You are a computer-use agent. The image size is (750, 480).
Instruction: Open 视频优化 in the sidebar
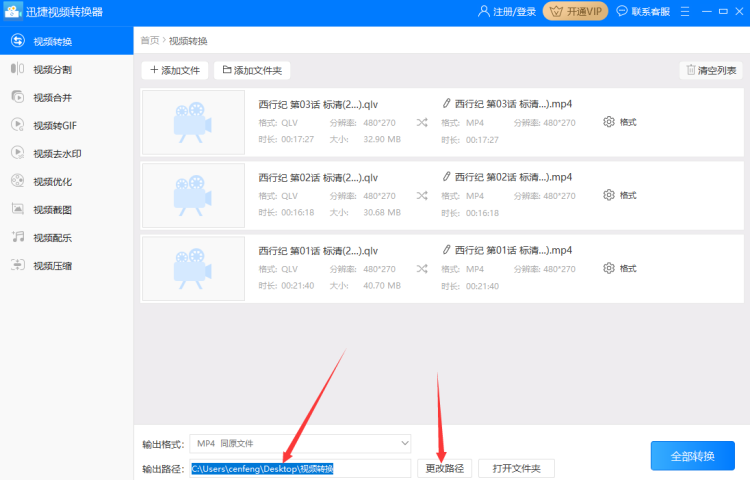[66, 182]
